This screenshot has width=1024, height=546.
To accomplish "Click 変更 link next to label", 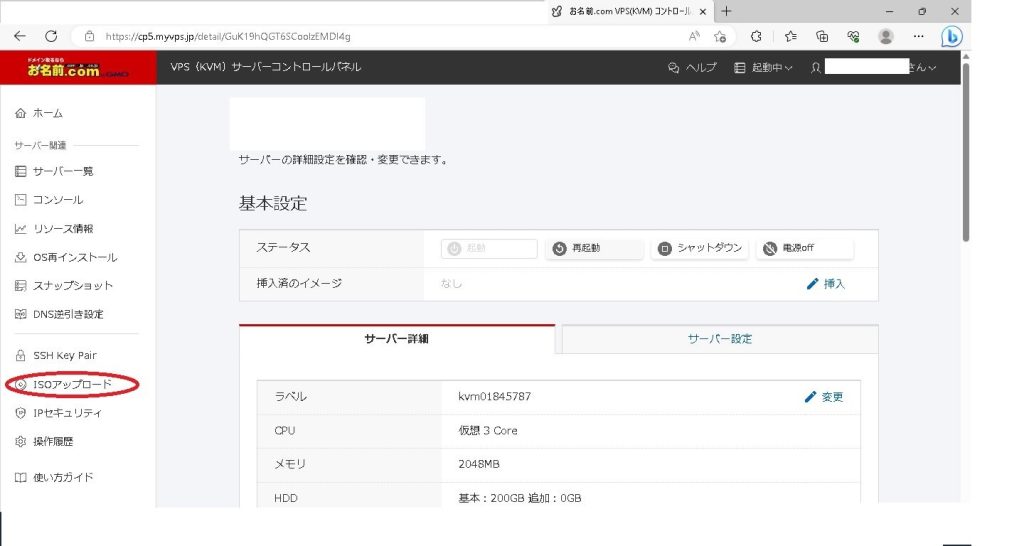I will (824, 397).
